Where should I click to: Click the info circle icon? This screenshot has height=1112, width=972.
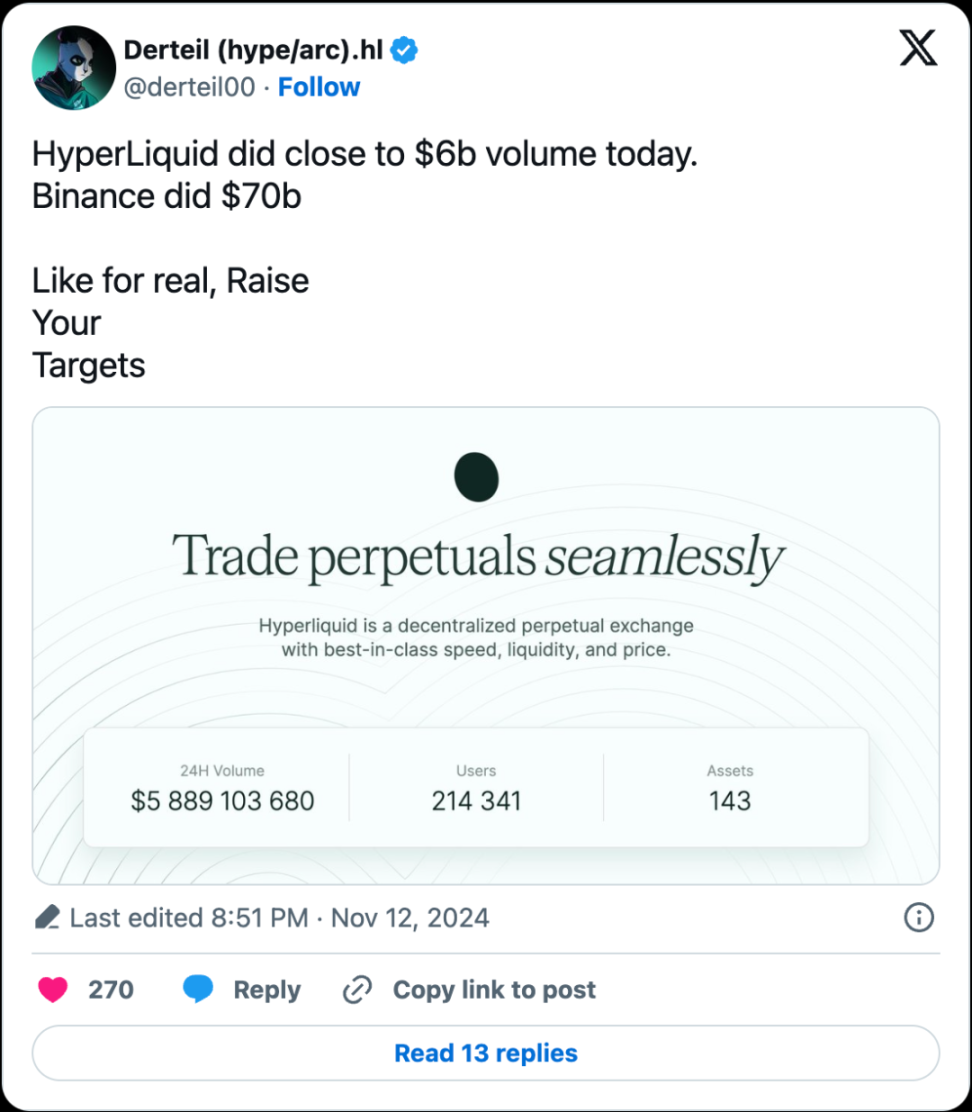pos(918,917)
